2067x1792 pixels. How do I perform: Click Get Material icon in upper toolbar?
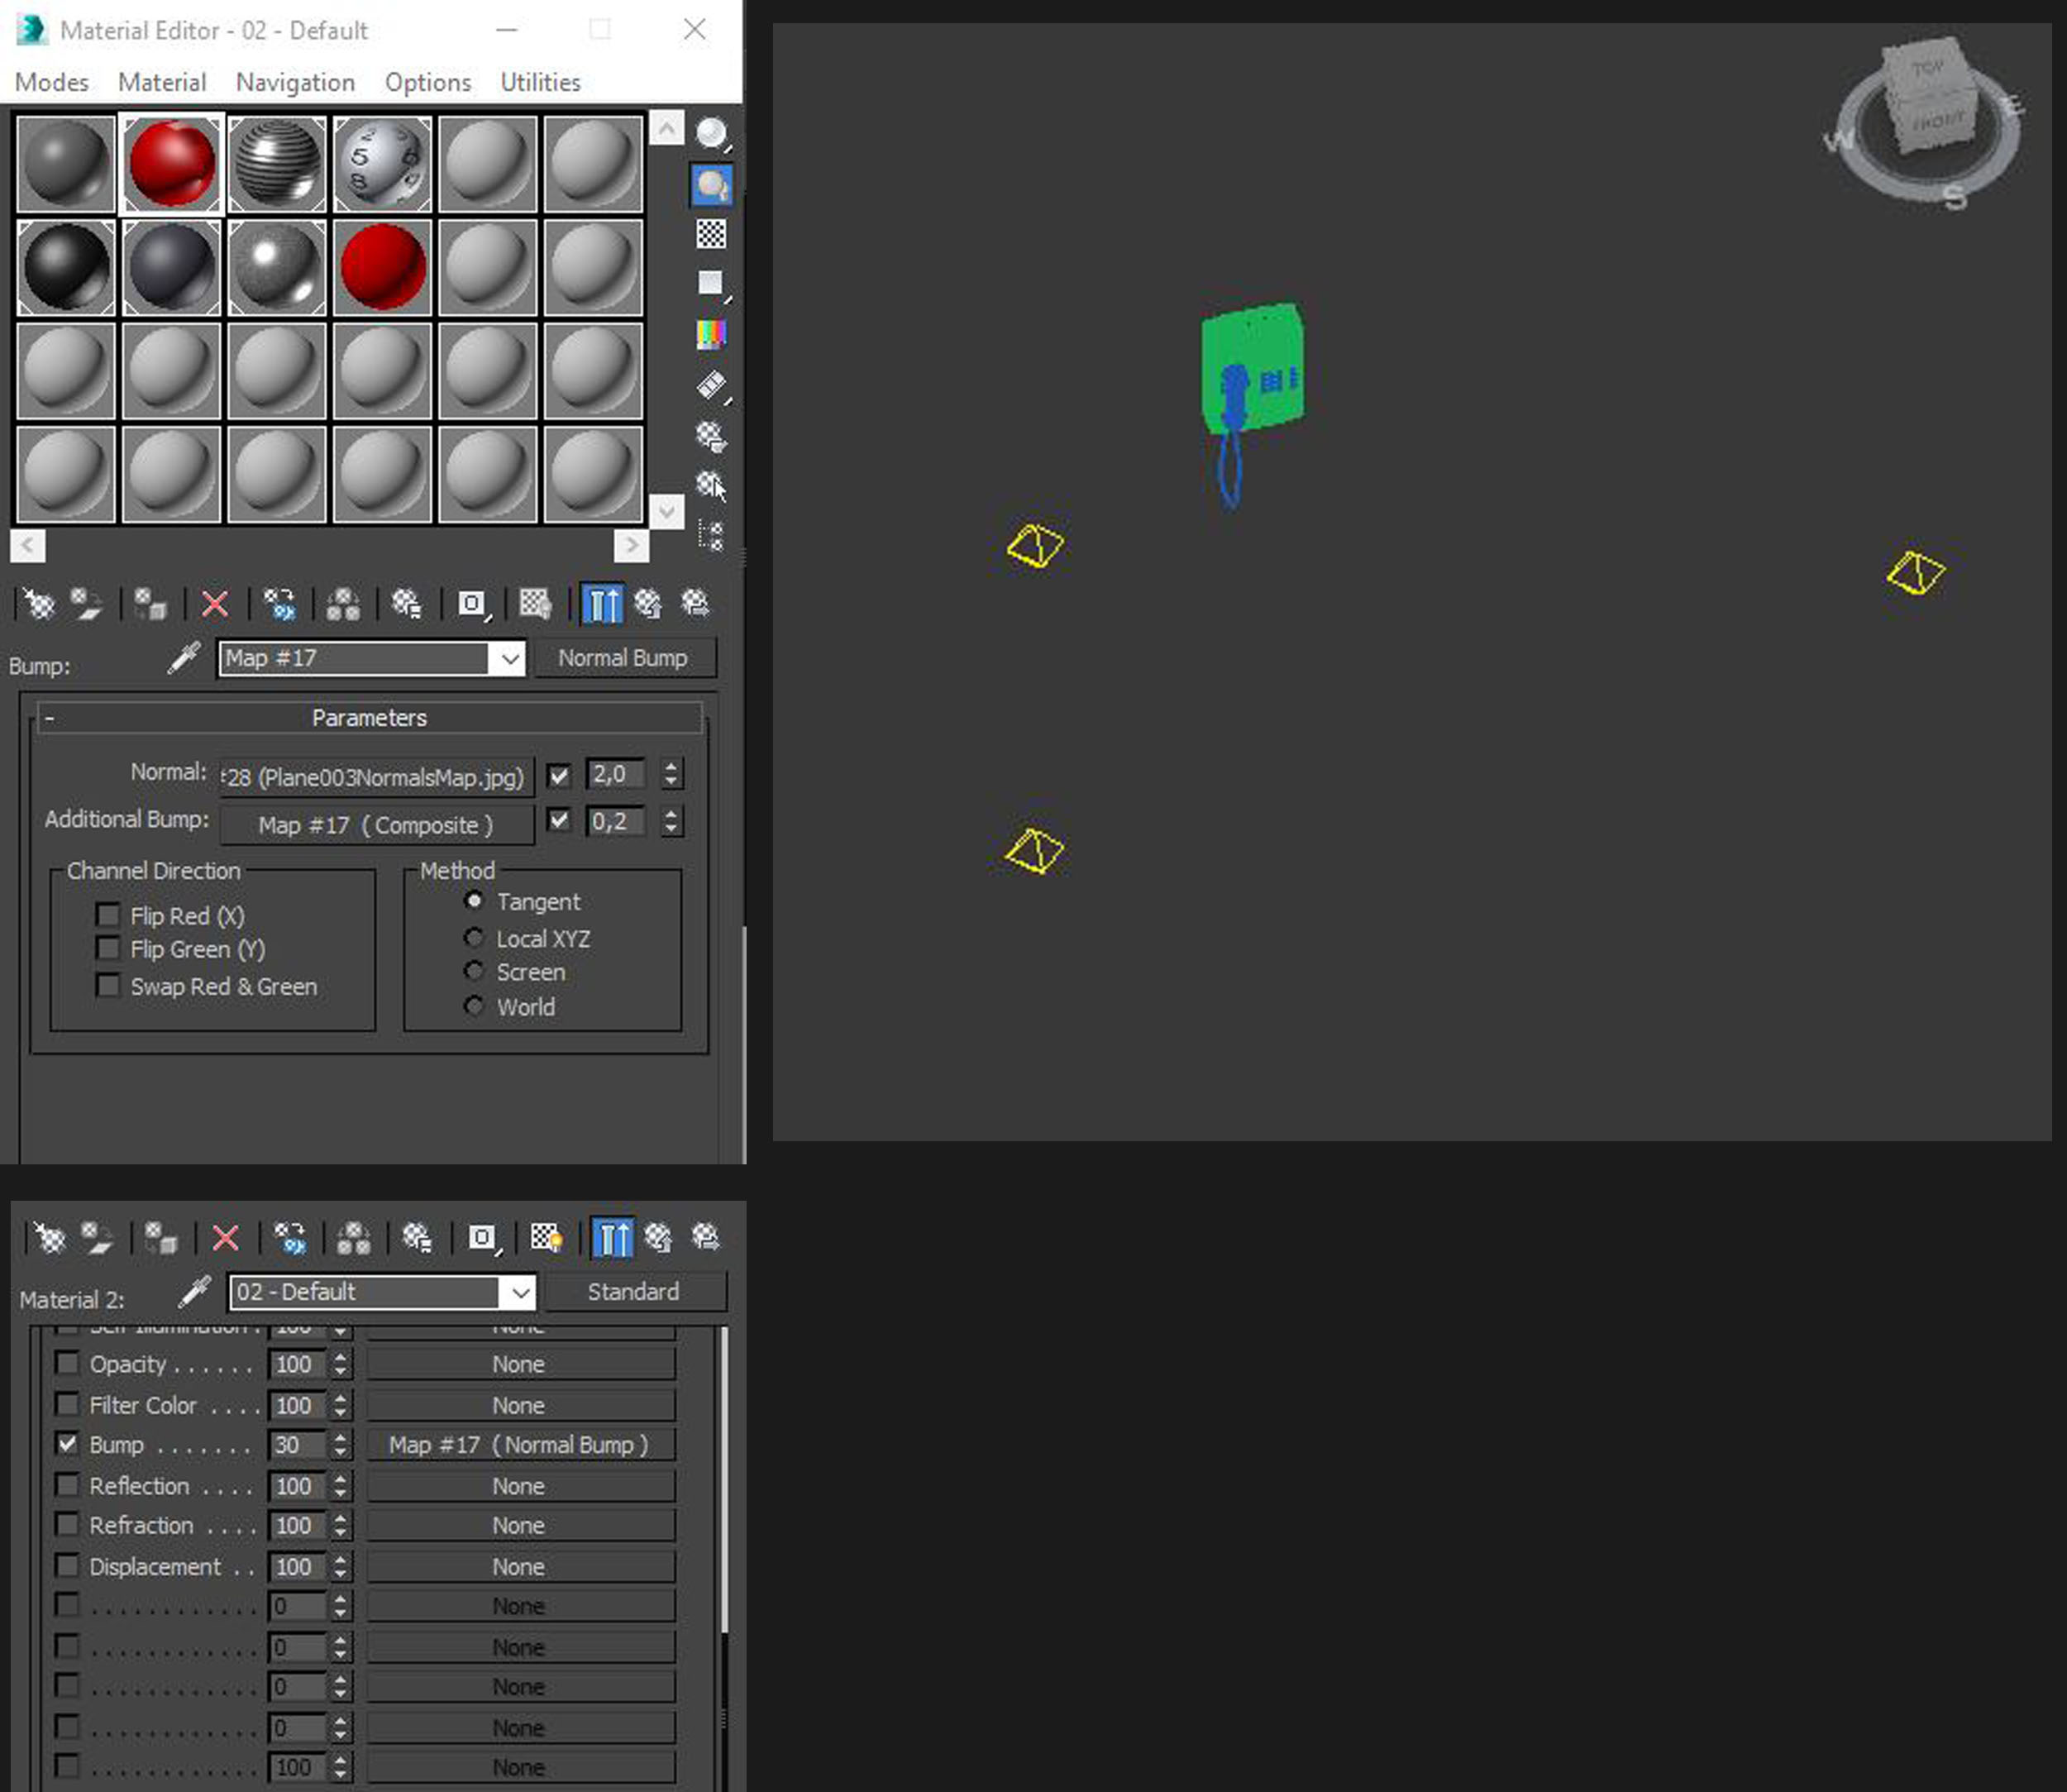tap(38, 603)
